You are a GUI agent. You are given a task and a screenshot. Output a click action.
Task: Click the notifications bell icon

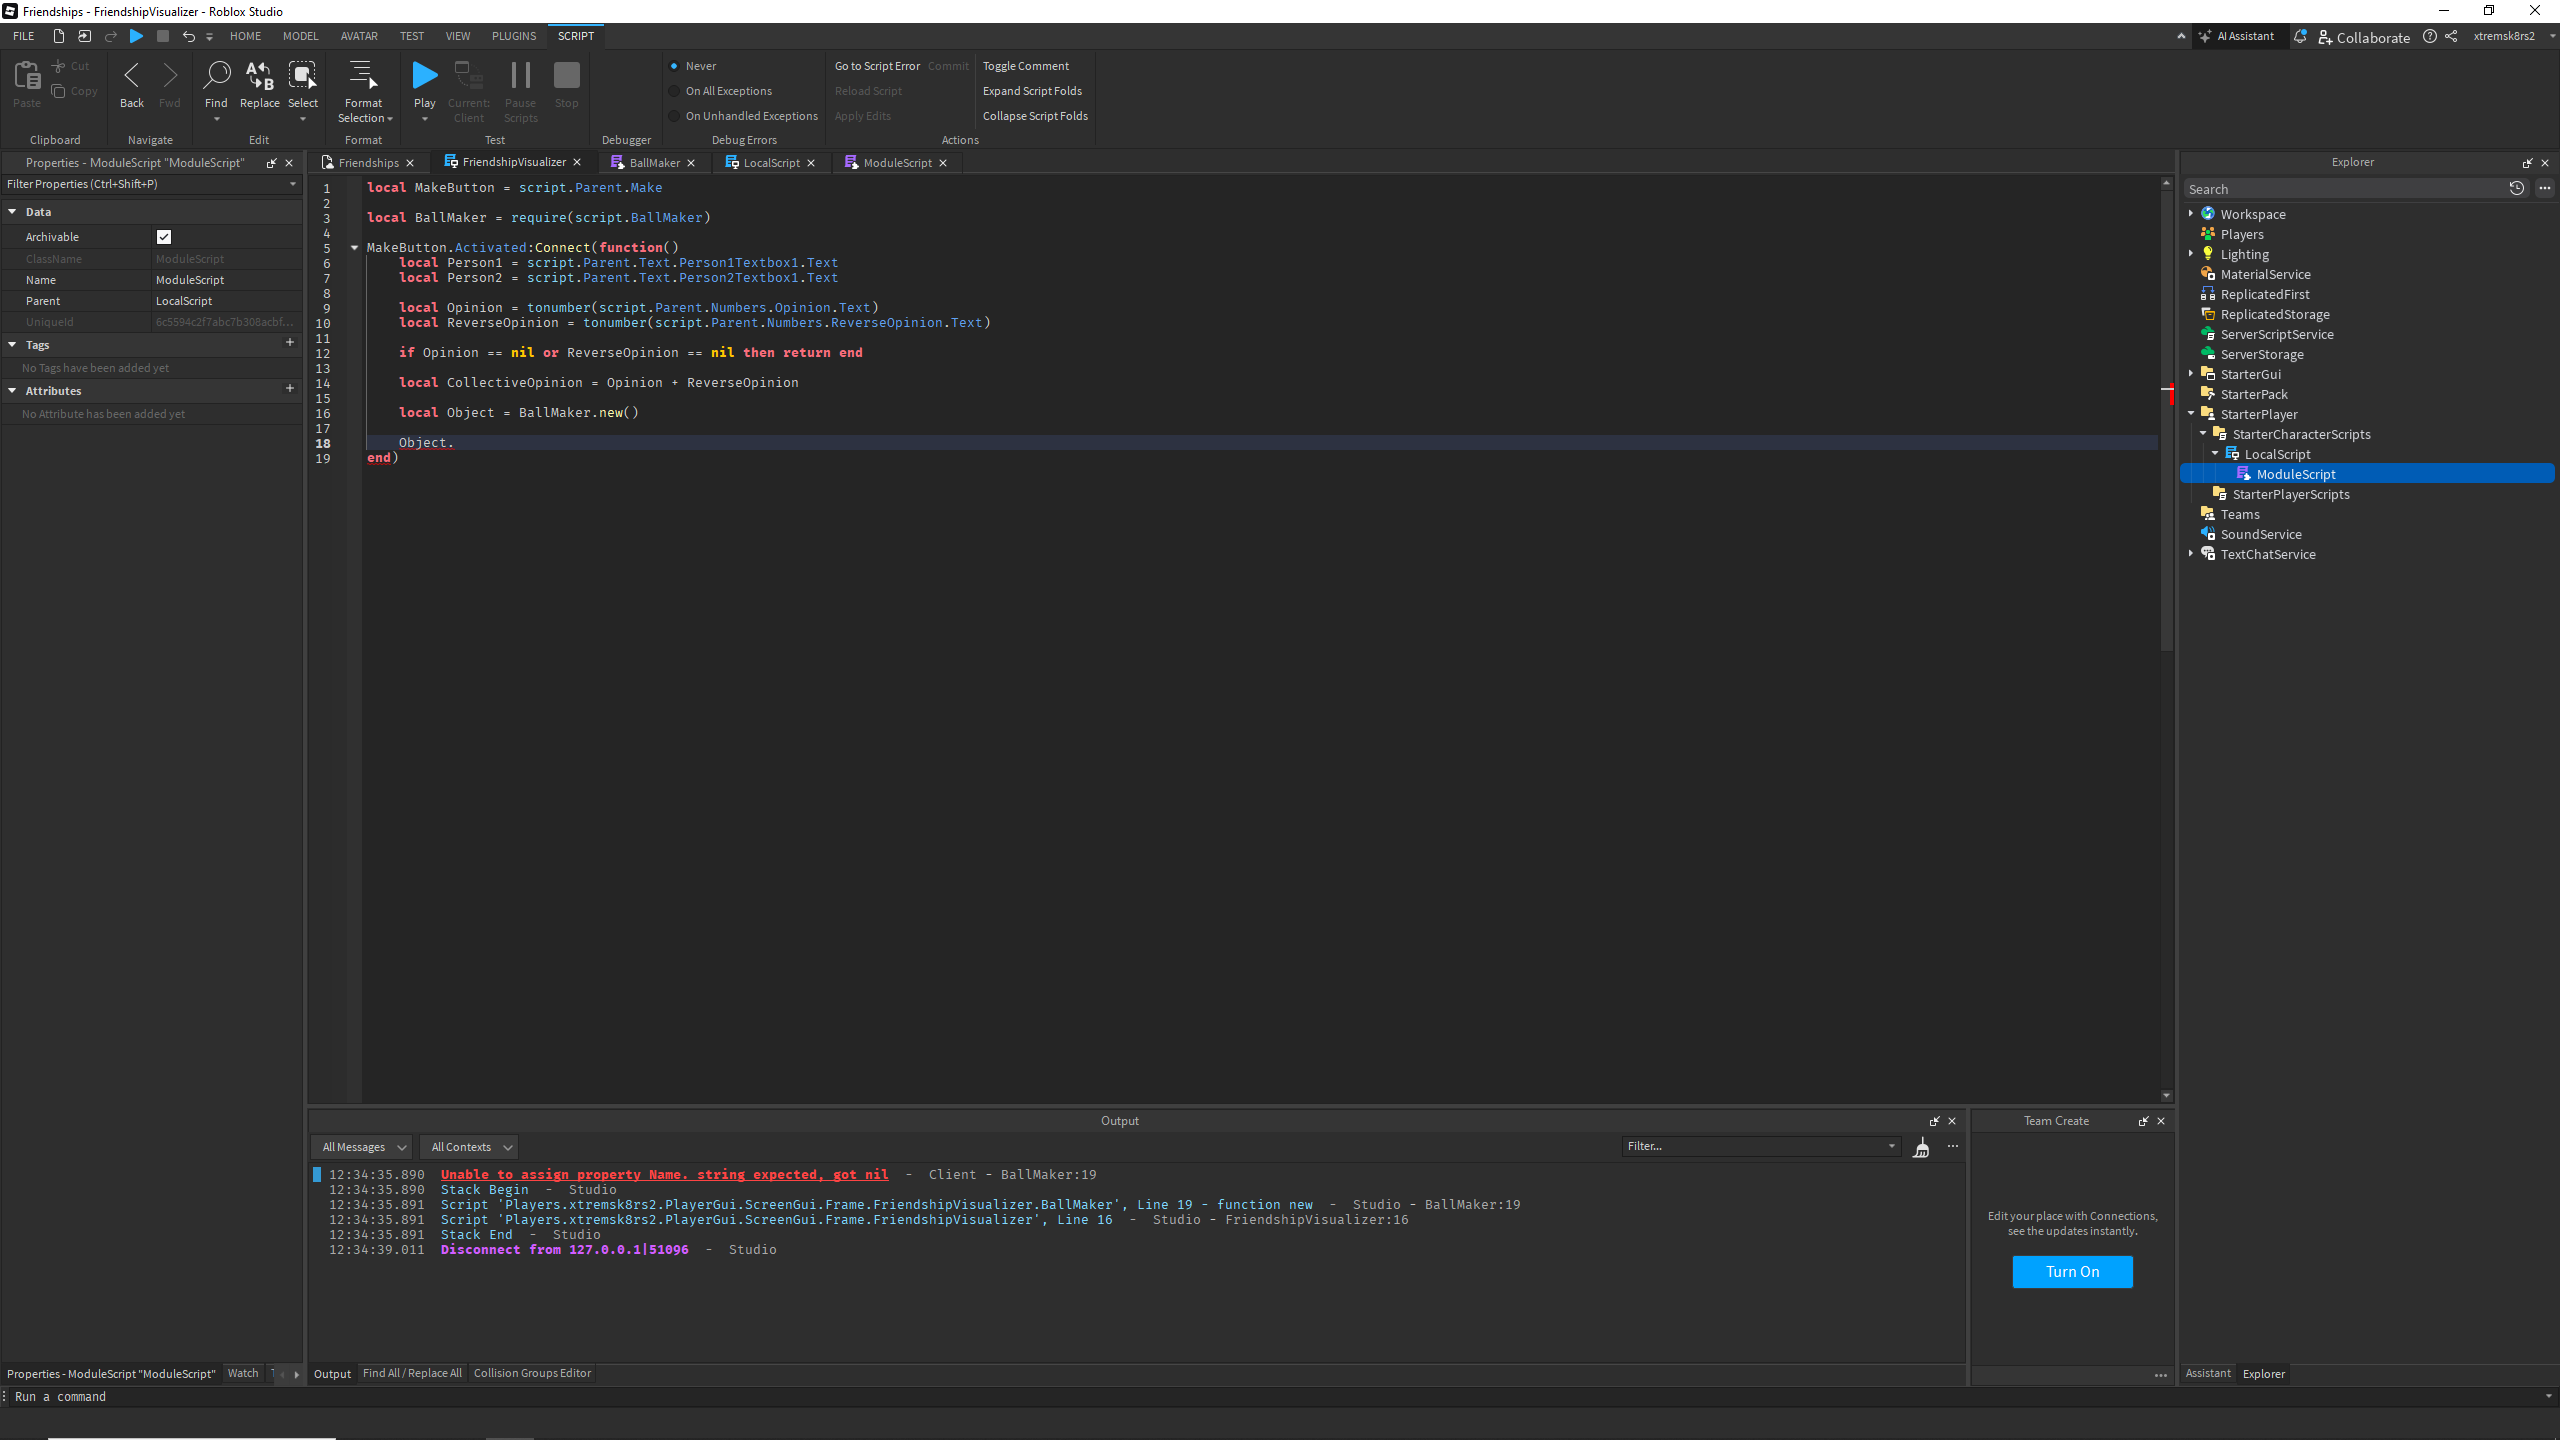pos(2300,36)
